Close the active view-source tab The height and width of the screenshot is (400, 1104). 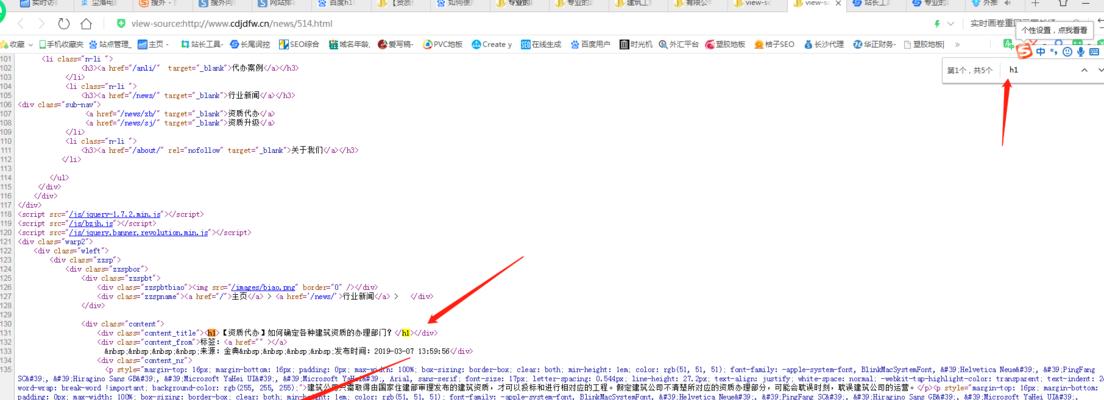pos(838,4)
